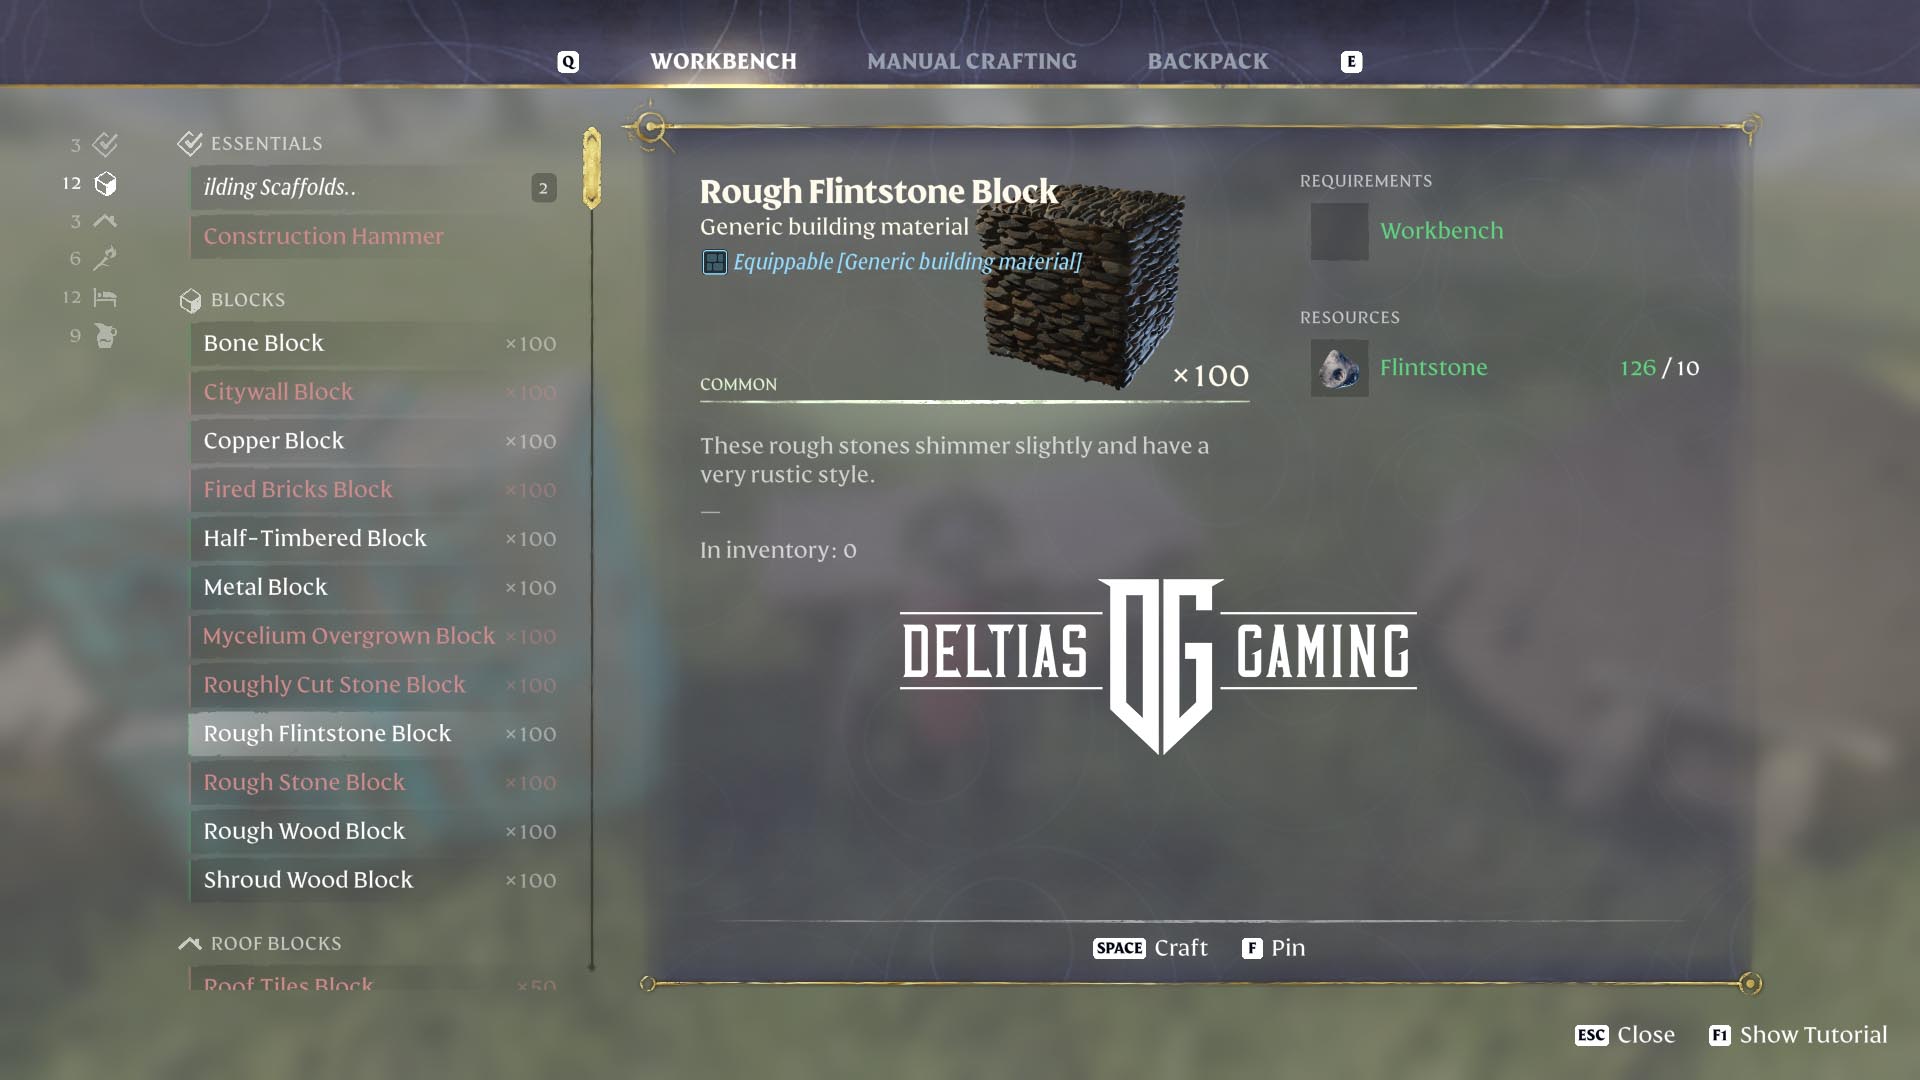Screen dimensions: 1920x1080
Task: Open the bed furniture category icon
Action: (105, 297)
